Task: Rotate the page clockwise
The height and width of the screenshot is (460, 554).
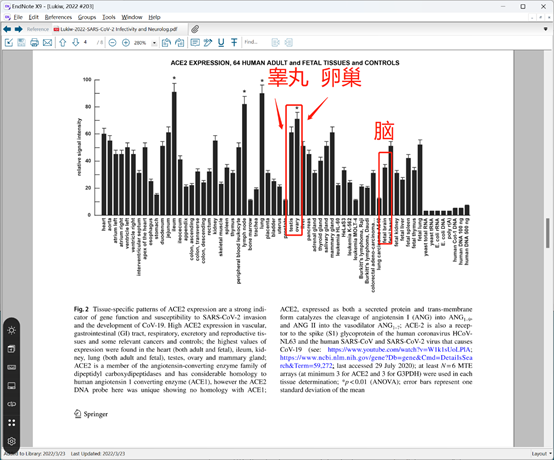Action: pyautogui.click(x=179, y=43)
